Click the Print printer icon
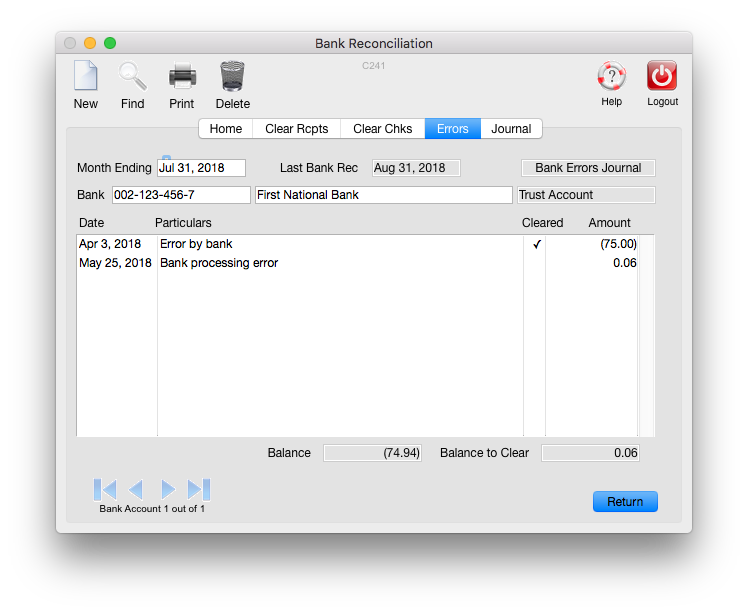748x613 pixels. tap(182, 77)
